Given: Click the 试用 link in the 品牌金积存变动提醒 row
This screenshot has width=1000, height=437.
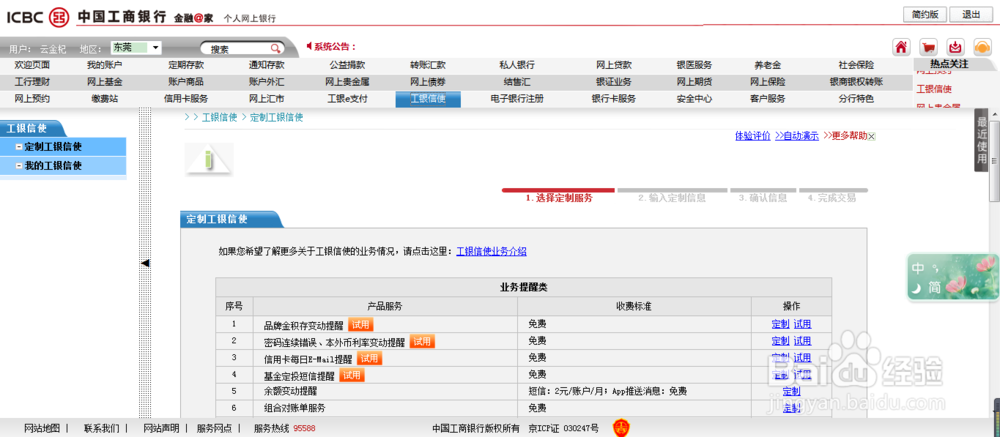Looking at the screenshot, I should point(802,325).
